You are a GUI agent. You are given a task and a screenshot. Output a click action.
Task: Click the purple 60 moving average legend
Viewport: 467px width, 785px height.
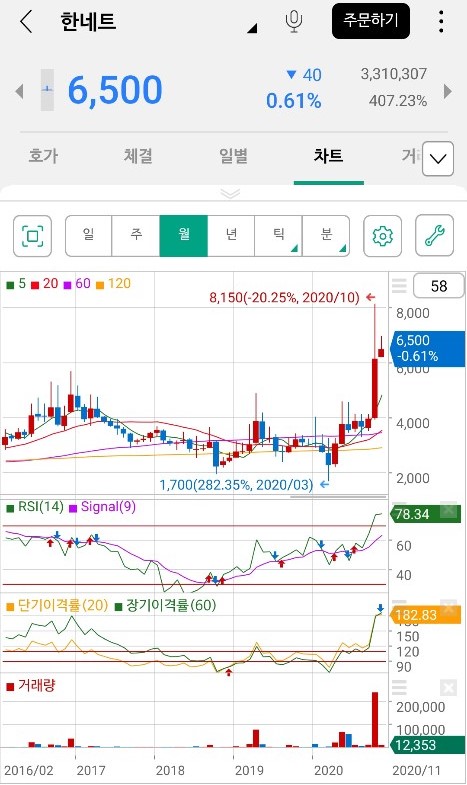(x=78, y=284)
